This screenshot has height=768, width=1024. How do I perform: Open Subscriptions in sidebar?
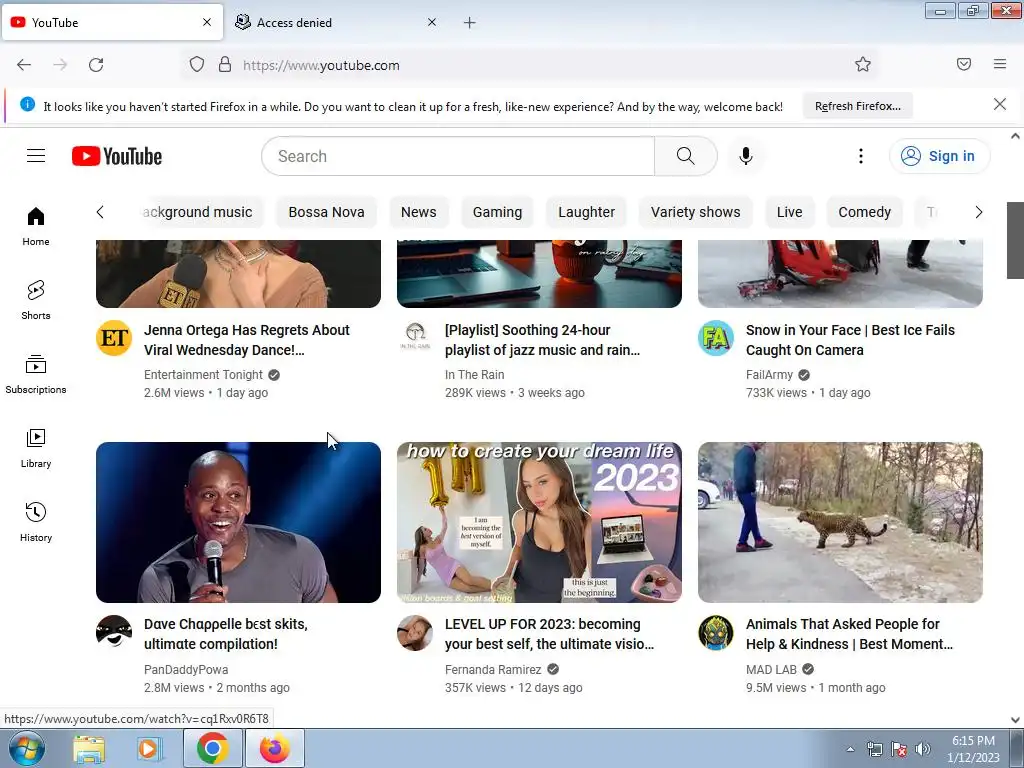click(x=36, y=374)
